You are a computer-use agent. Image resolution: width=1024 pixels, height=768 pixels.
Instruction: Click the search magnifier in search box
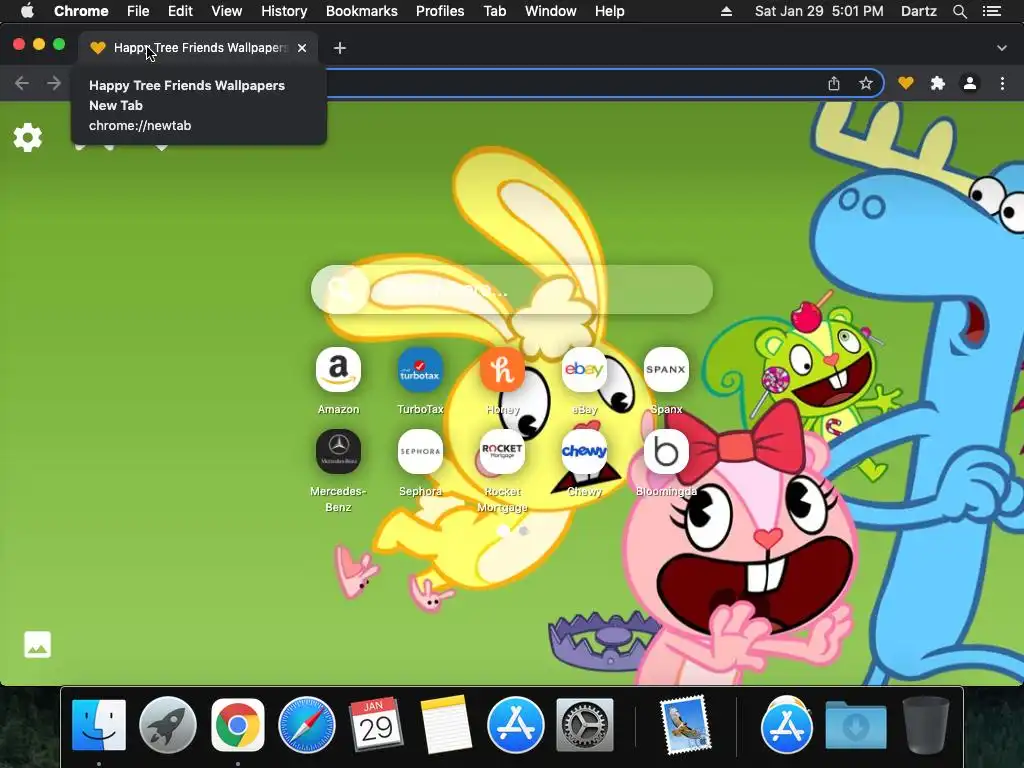point(340,289)
